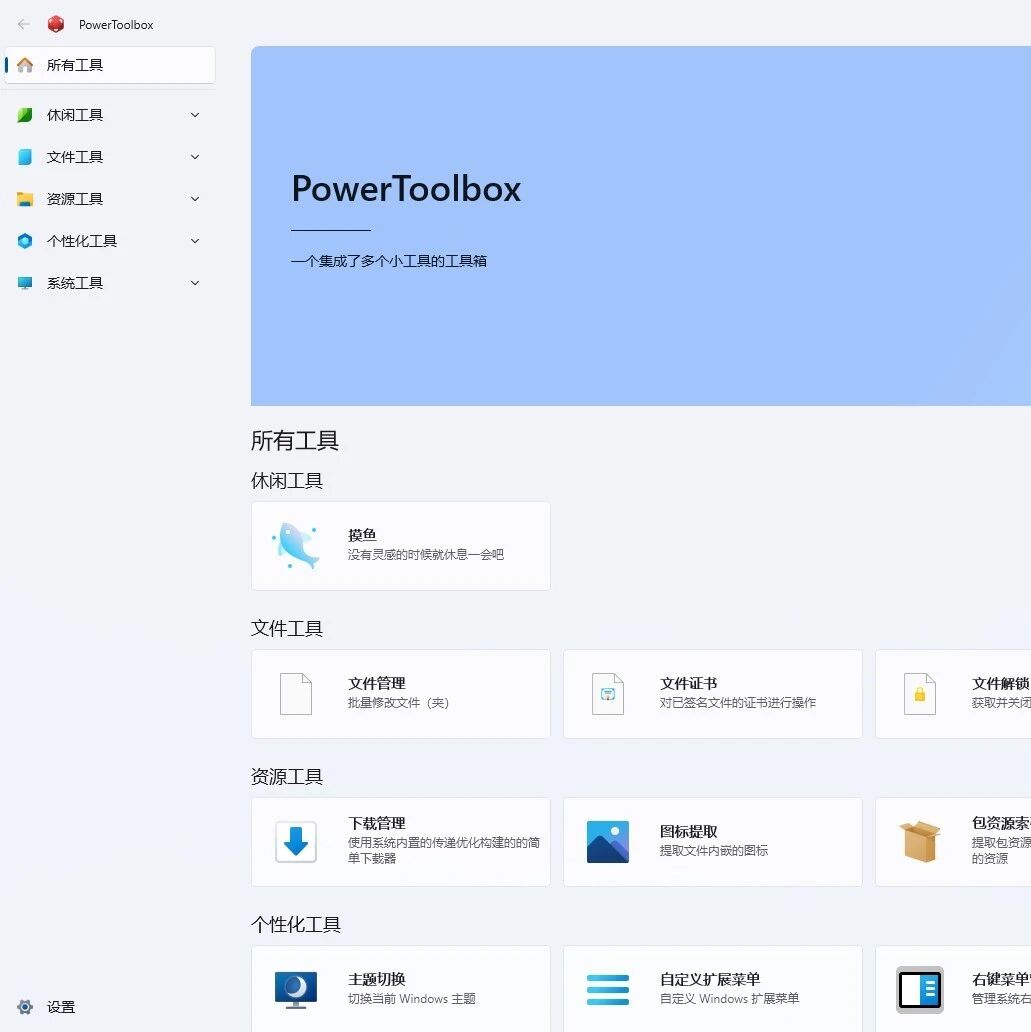1031x1032 pixels.
Task: Click the blue file icon for 文件工具
Action: click(25, 157)
